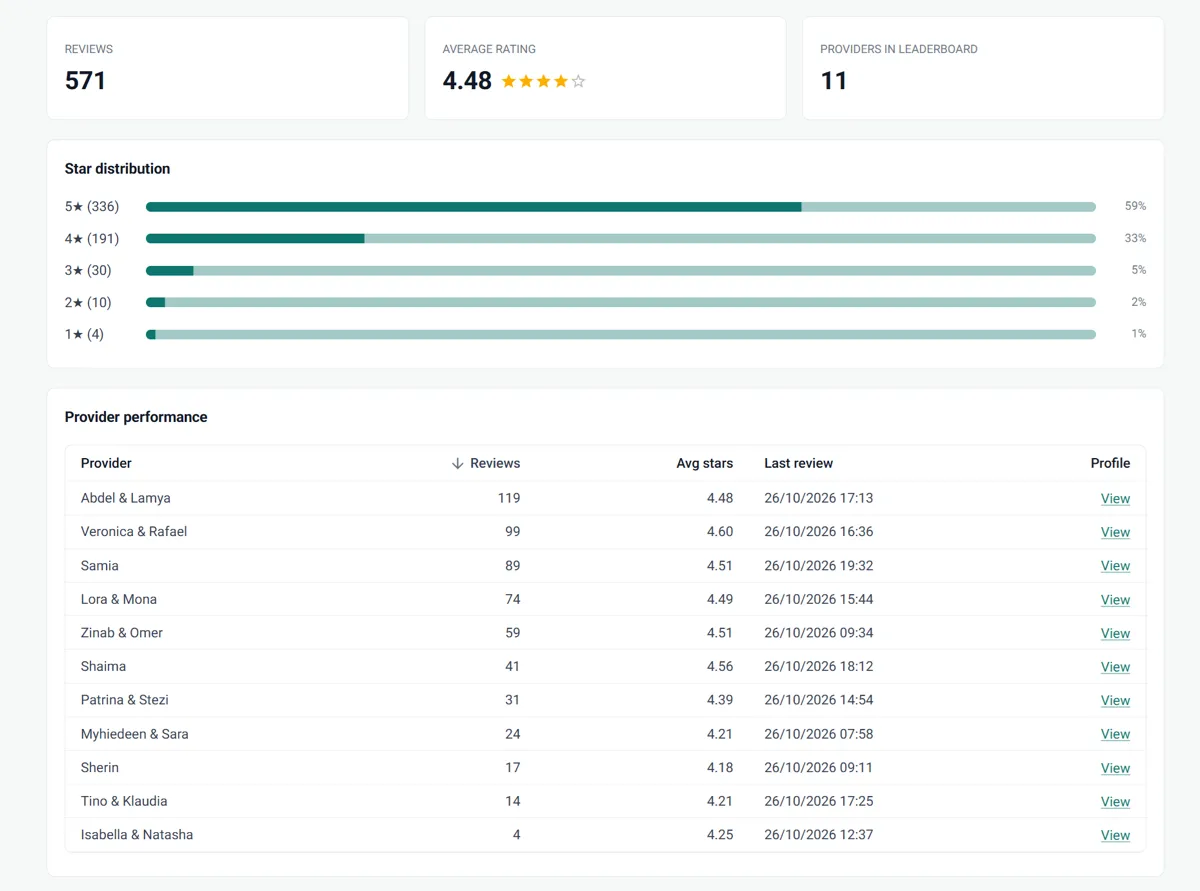This screenshot has width=1200, height=891.
Task: Click the 4-star distribution bar
Action: [x=621, y=239]
